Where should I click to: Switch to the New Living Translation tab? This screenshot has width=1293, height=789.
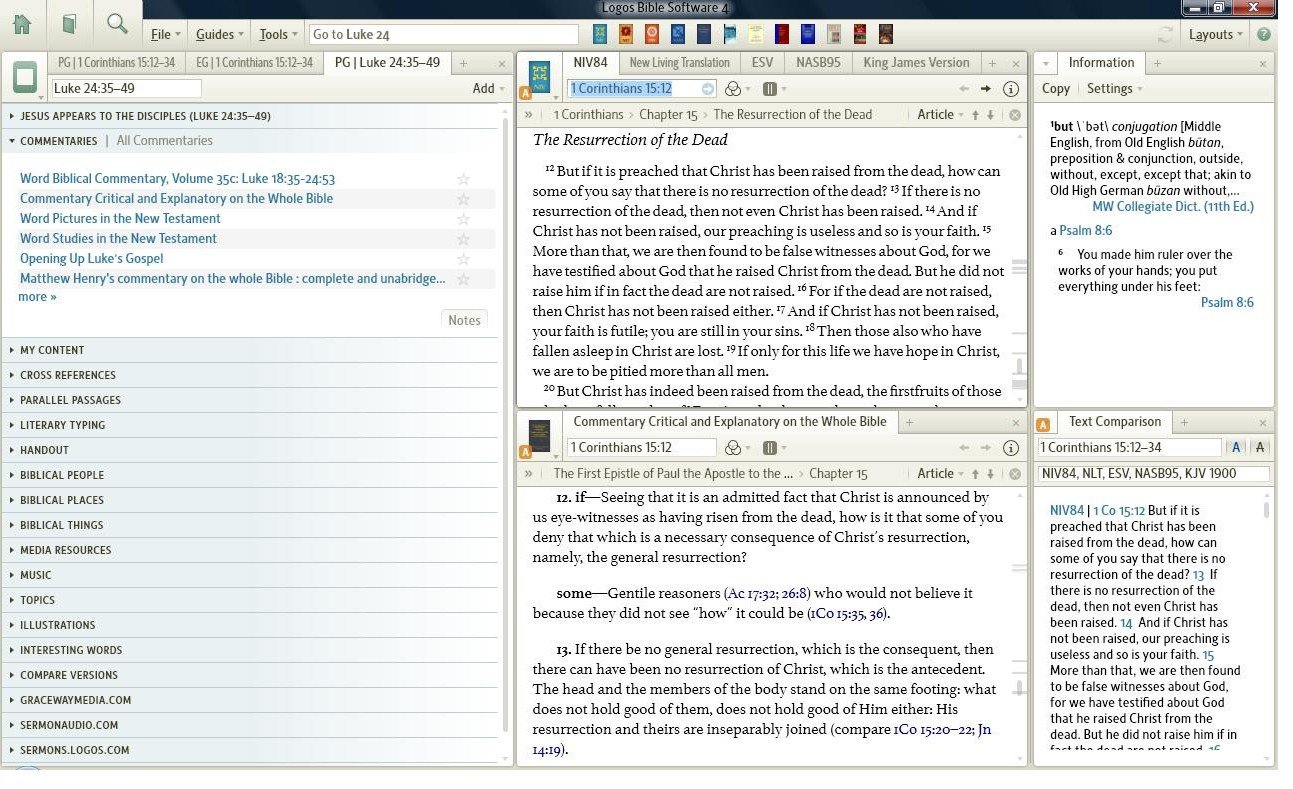pyautogui.click(x=679, y=62)
